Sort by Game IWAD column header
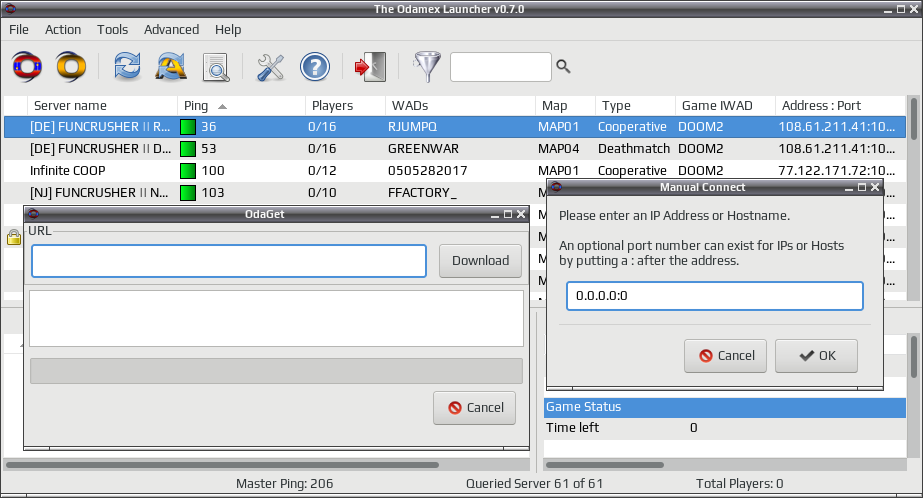923x498 pixels. (x=725, y=105)
